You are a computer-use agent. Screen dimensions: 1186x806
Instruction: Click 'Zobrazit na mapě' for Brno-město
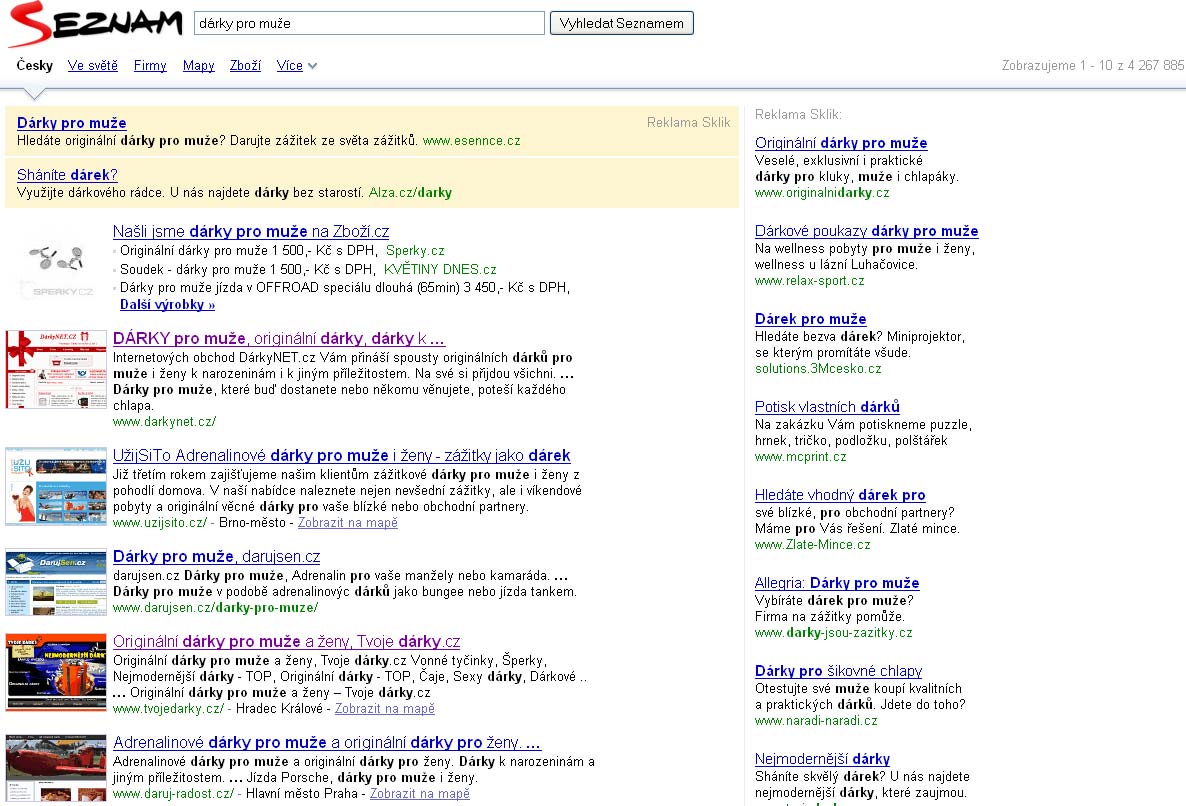pos(347,522)
